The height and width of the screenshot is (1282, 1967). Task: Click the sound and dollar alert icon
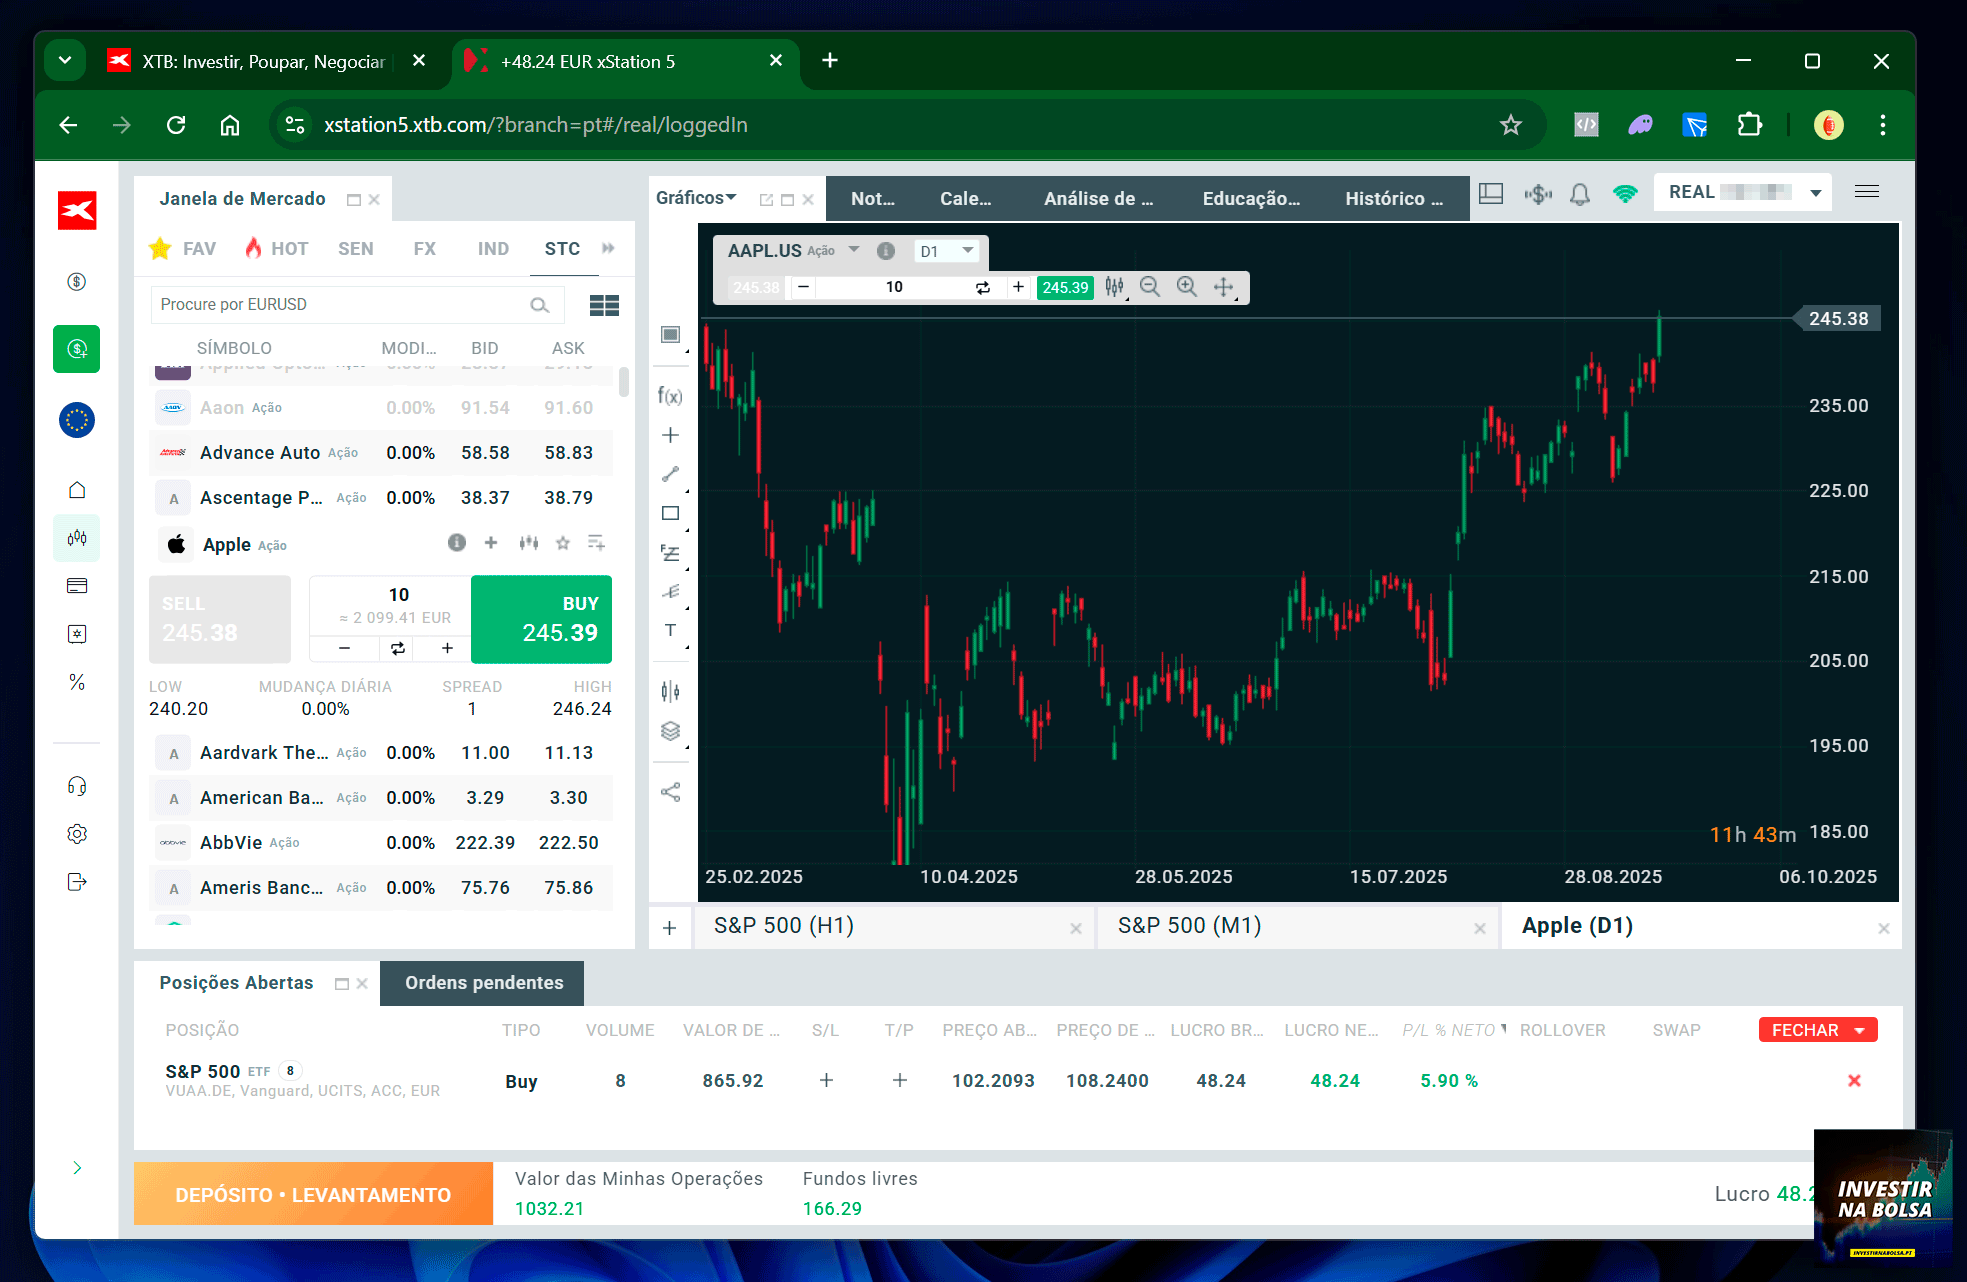click(1538, 194)
